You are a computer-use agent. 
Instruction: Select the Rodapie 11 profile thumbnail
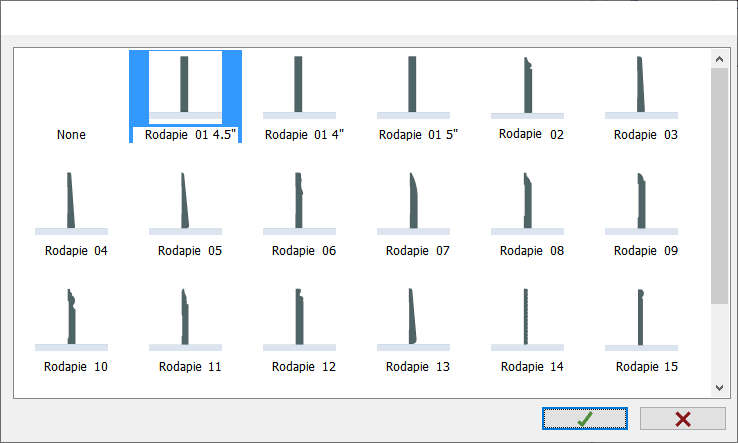(185, 319)
